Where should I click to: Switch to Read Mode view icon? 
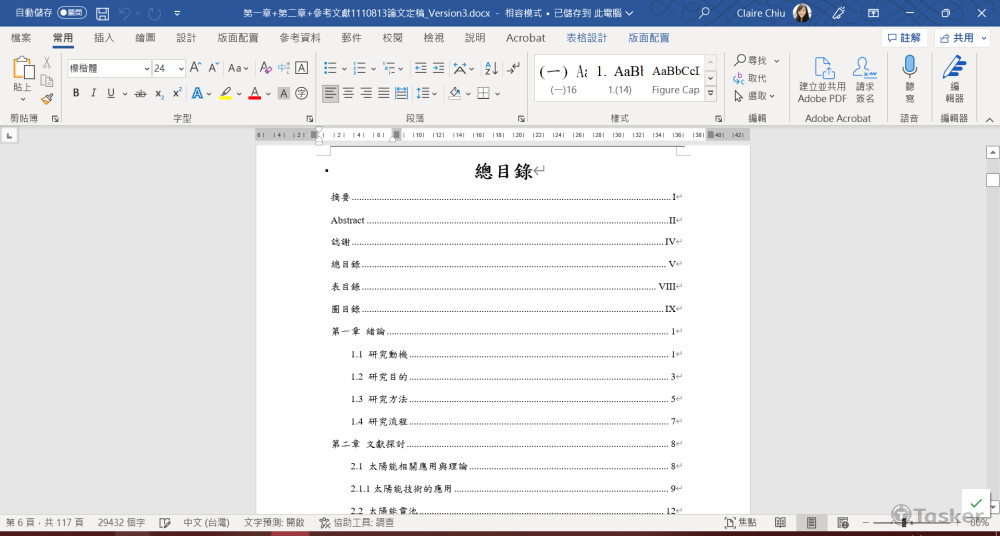tap(780, 523)
